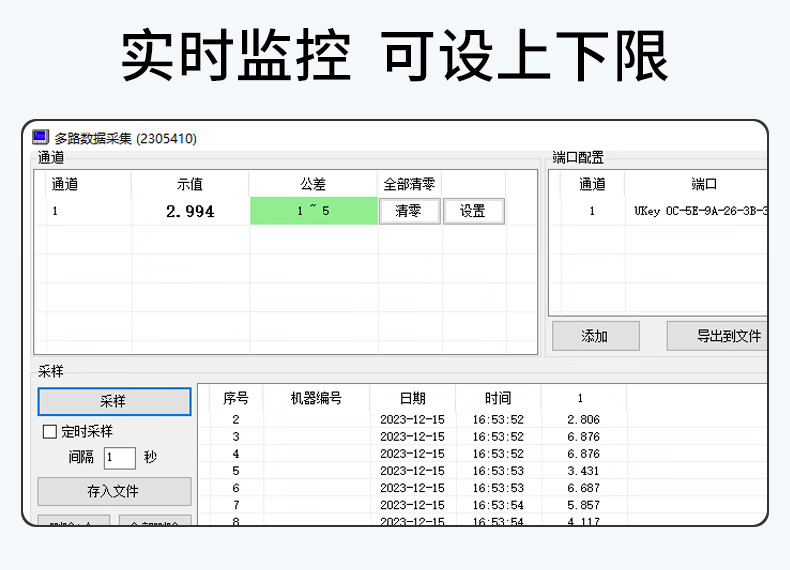Click the 添加 port button
790x570 pixels.
[x=595, y=336]
